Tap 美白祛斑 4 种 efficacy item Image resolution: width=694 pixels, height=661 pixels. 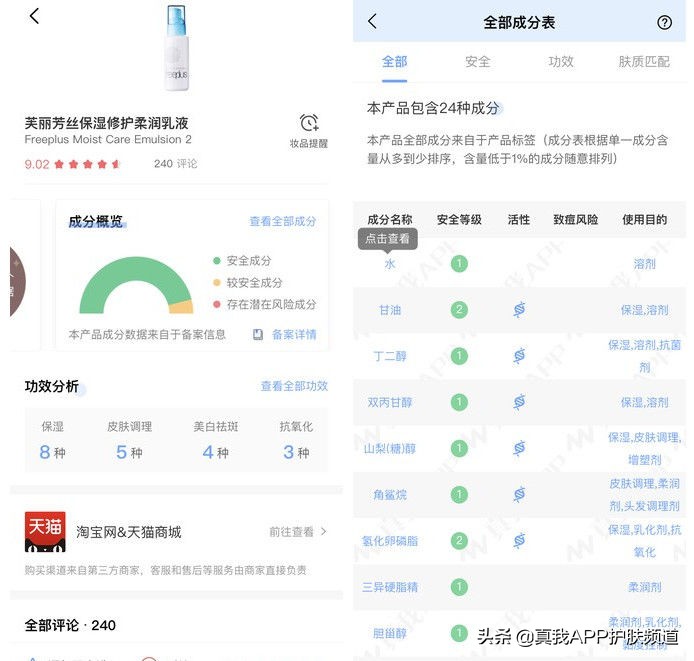pyautogui.click(x=216, y=440)
